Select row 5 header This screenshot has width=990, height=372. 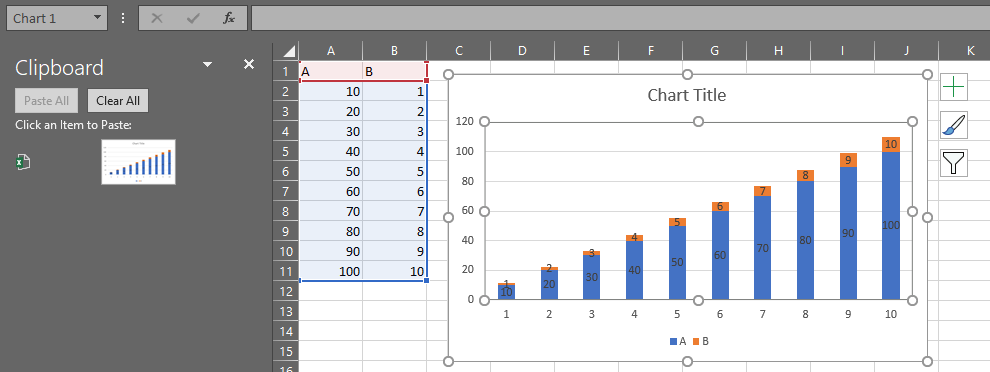285,152
